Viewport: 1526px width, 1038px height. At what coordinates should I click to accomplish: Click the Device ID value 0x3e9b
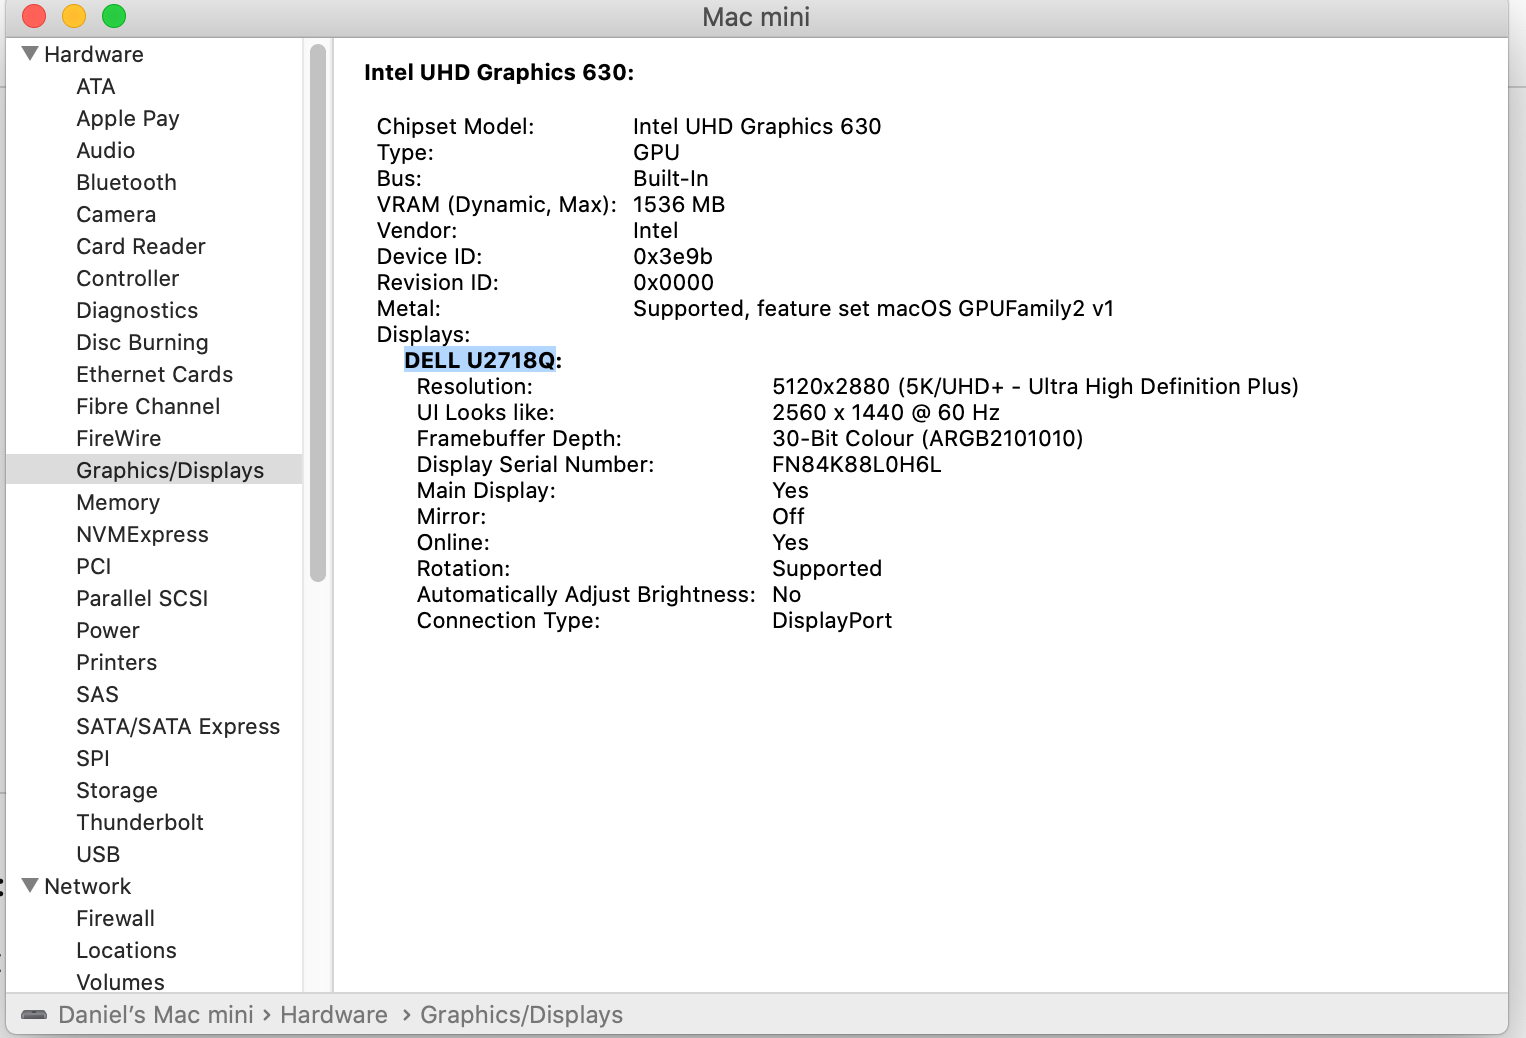(x=673, y=256)
